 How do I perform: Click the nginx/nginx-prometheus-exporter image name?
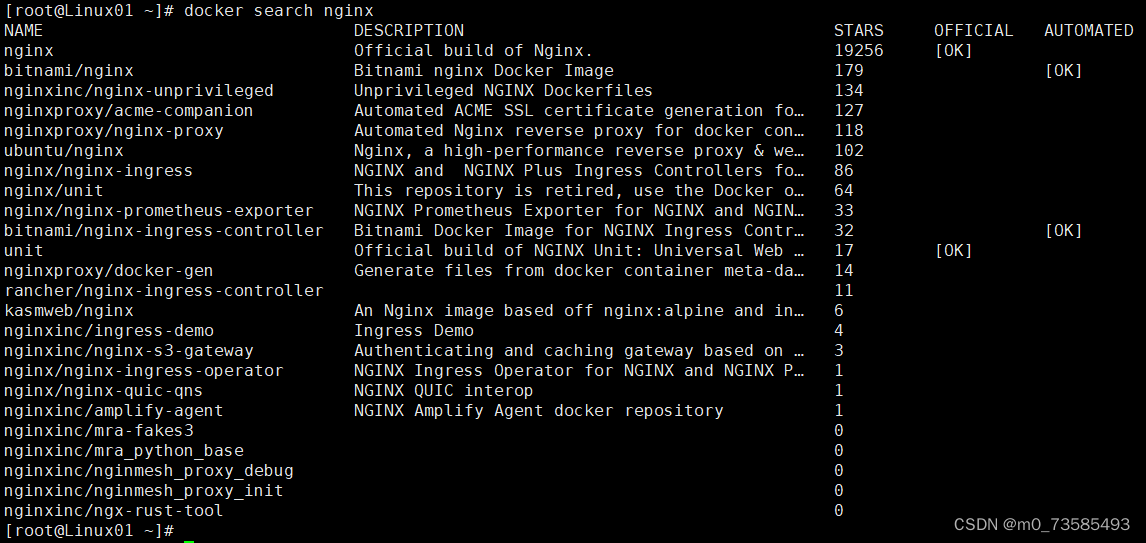[159, 210]
